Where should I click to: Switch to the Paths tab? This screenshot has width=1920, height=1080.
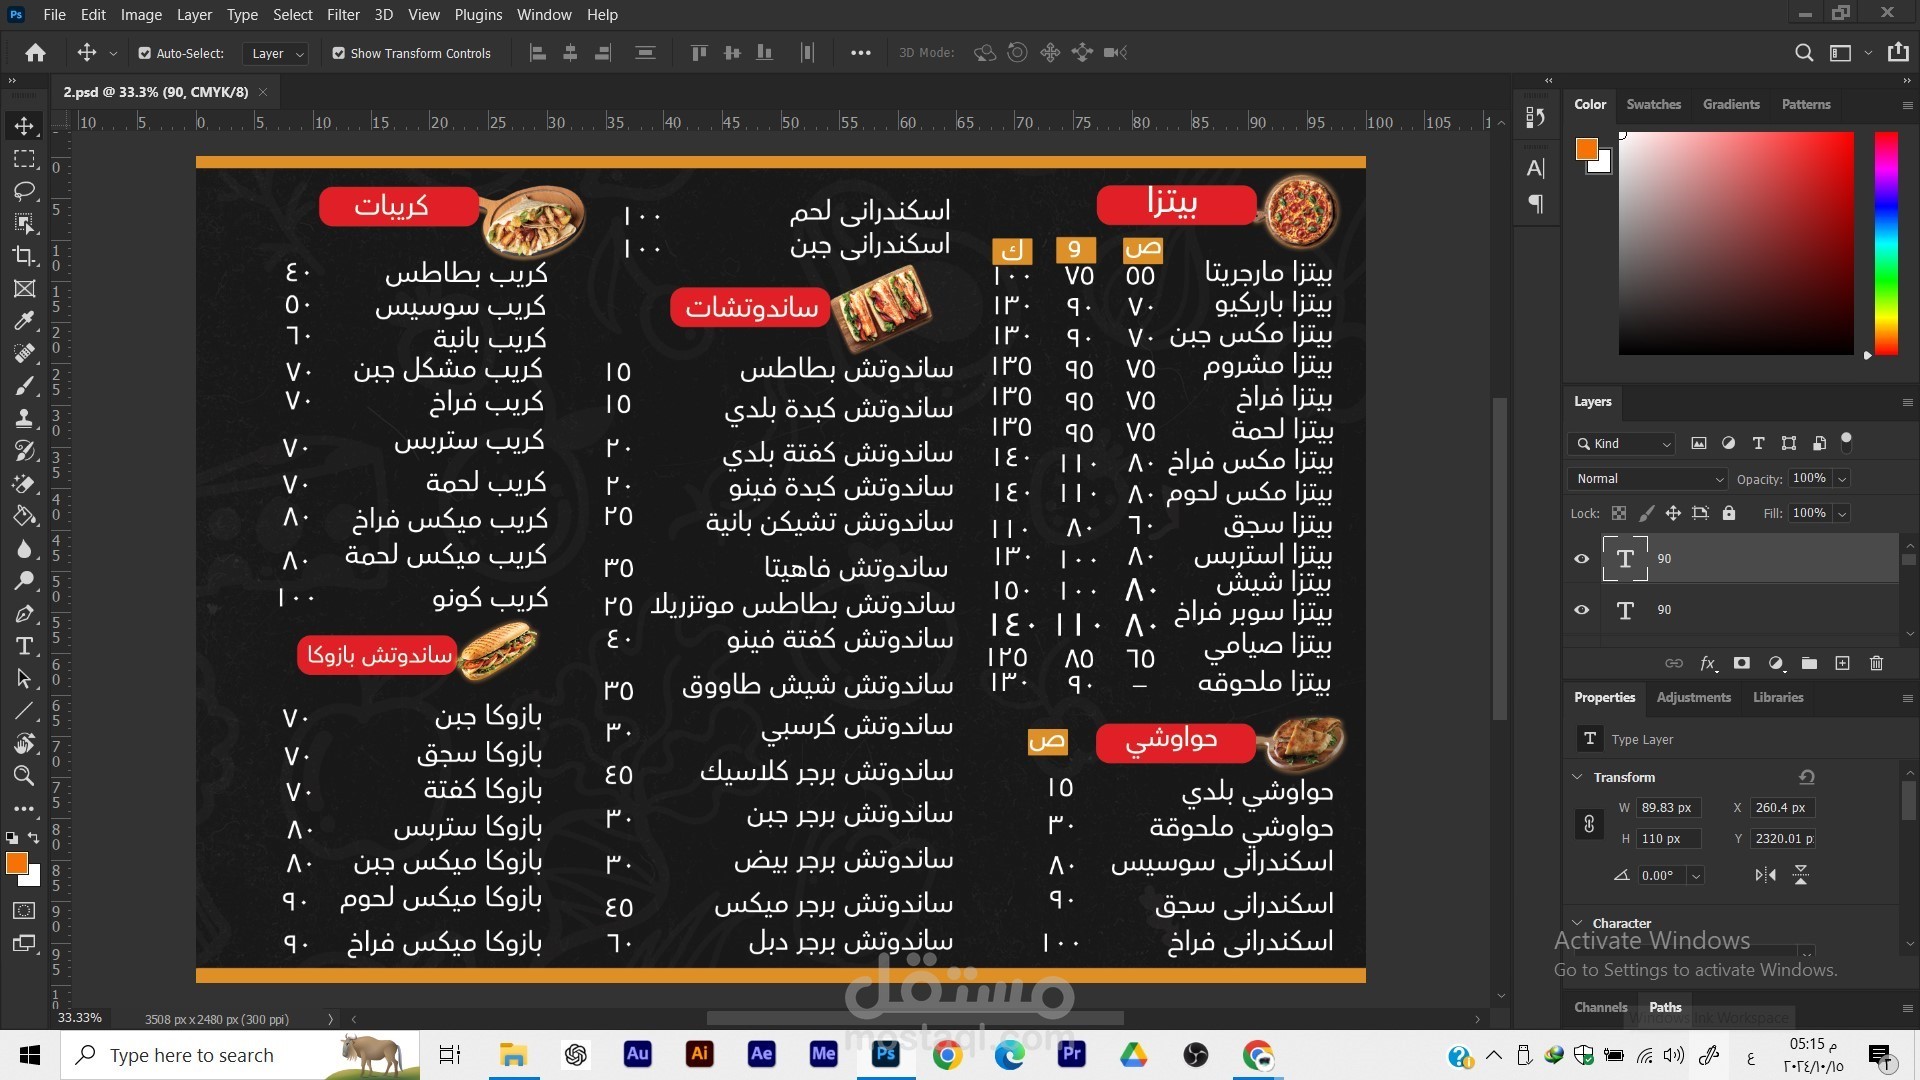point(1665,1008)
